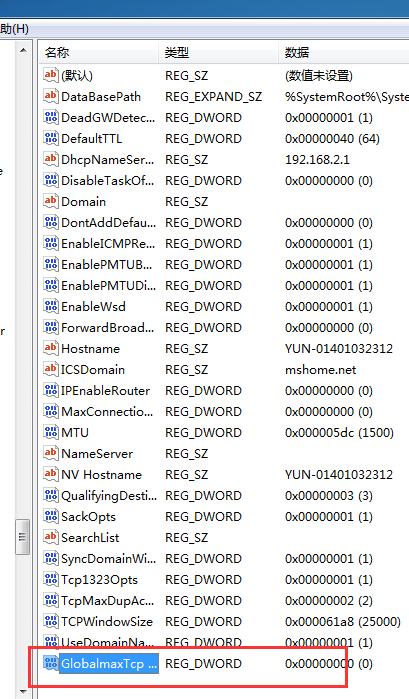Select the MTU registry value icon
Image resolution: width=409 pixels, height=699 pixels.
50,432
